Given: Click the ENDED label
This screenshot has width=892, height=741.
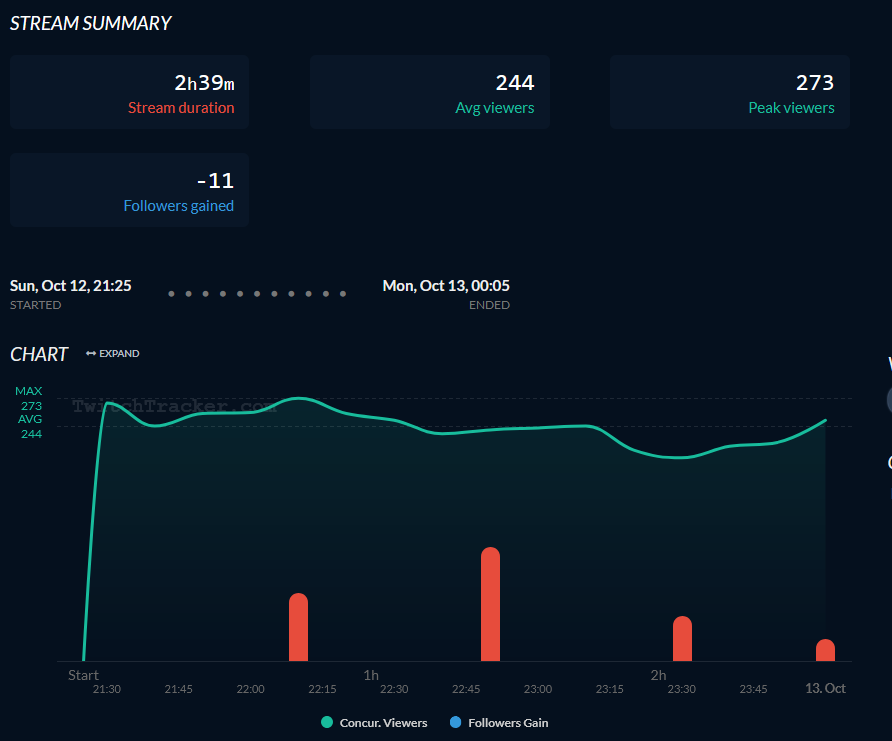Looking at the screenshot, I should click(x=489, y=305).
